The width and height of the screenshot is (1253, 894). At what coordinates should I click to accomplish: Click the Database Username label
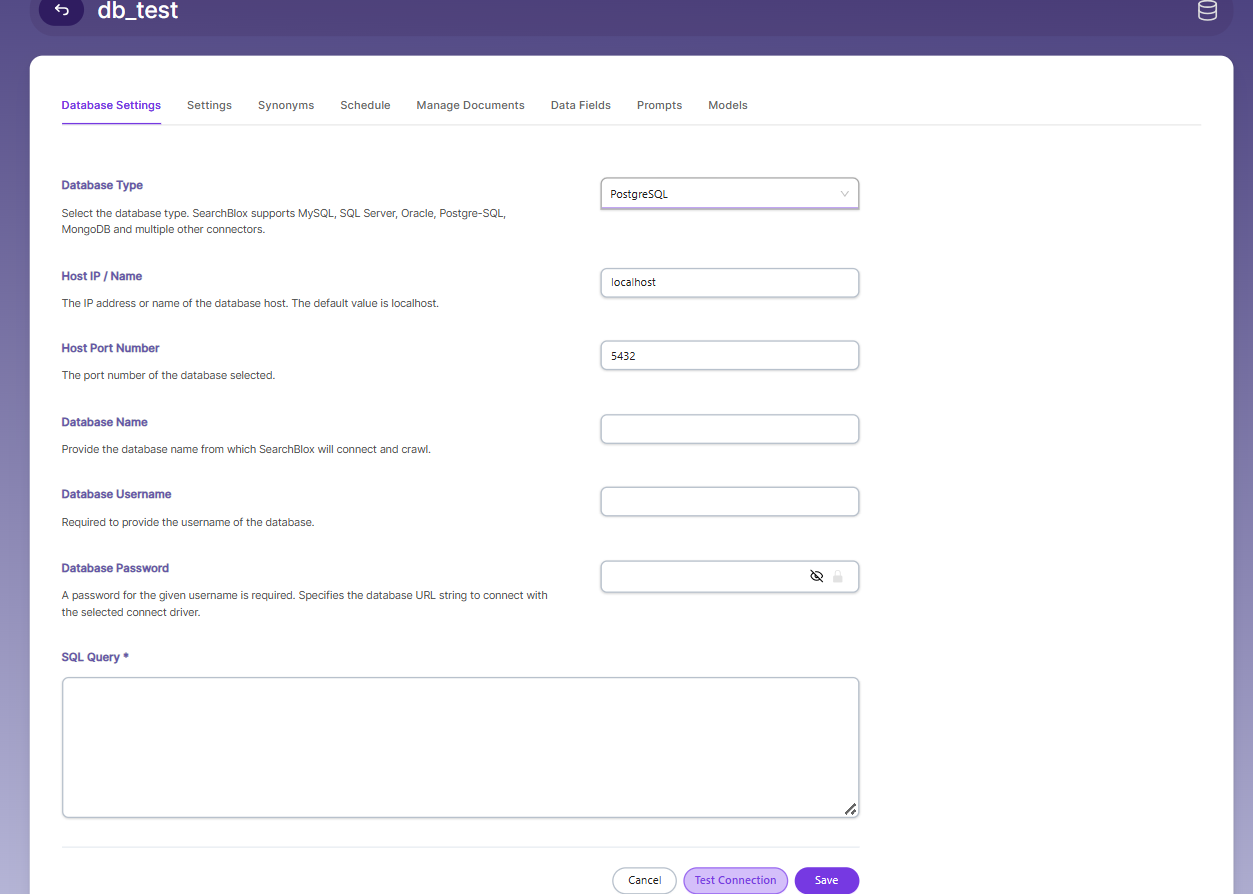116,494
